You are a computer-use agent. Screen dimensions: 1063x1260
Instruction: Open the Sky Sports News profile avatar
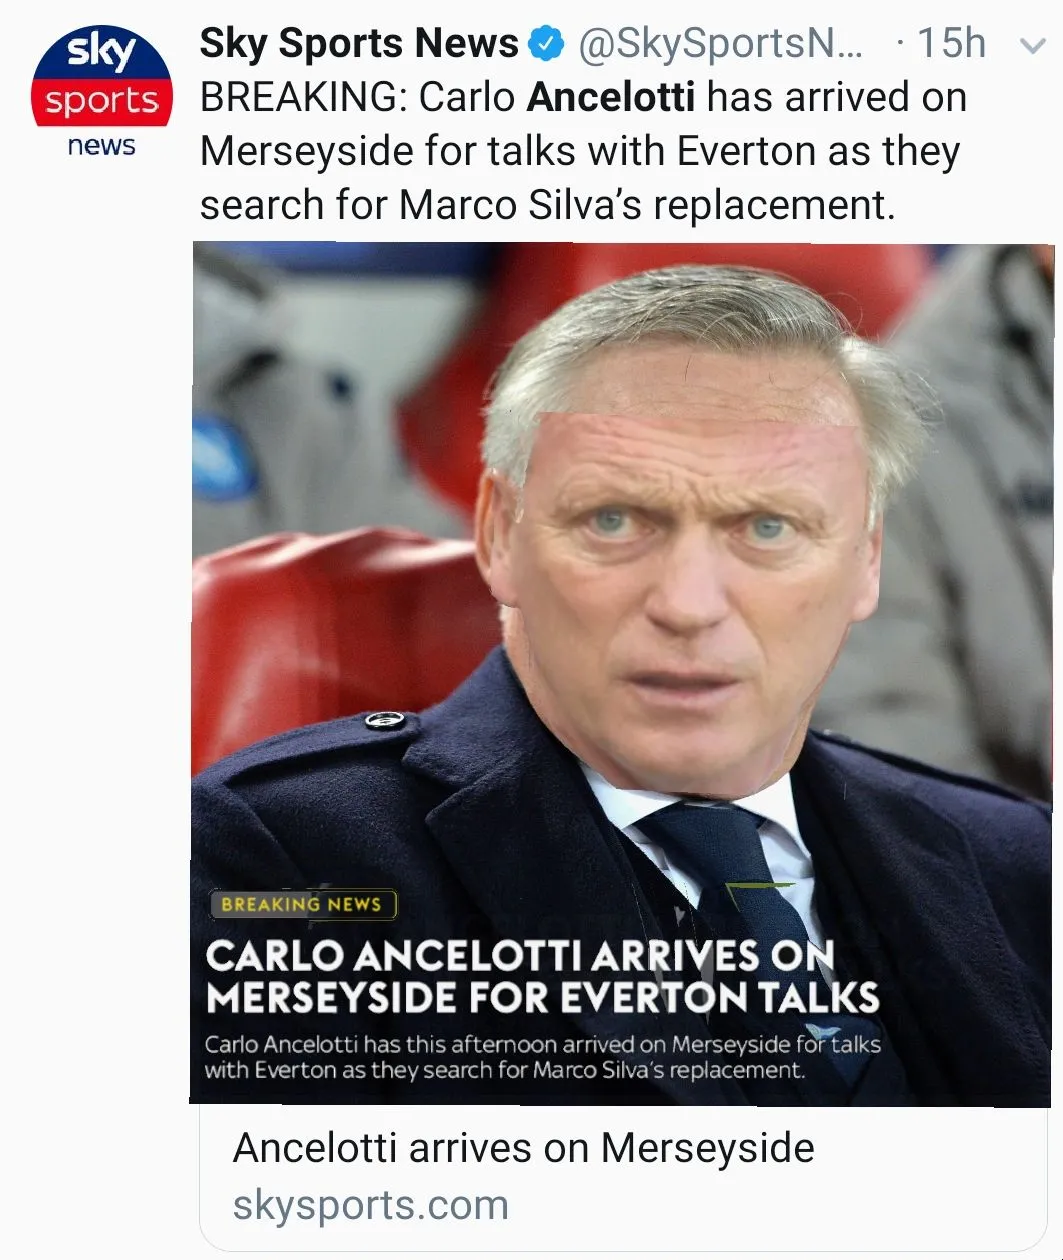pos(102,92)
